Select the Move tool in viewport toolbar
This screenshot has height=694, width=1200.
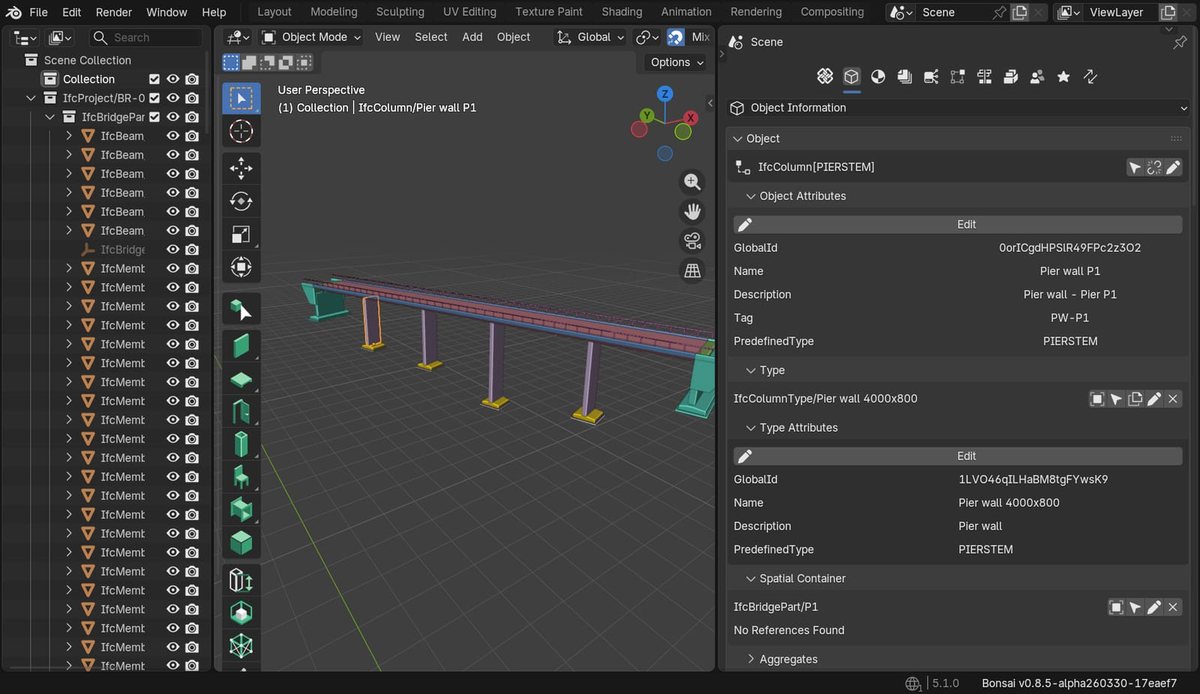[241, 168]
